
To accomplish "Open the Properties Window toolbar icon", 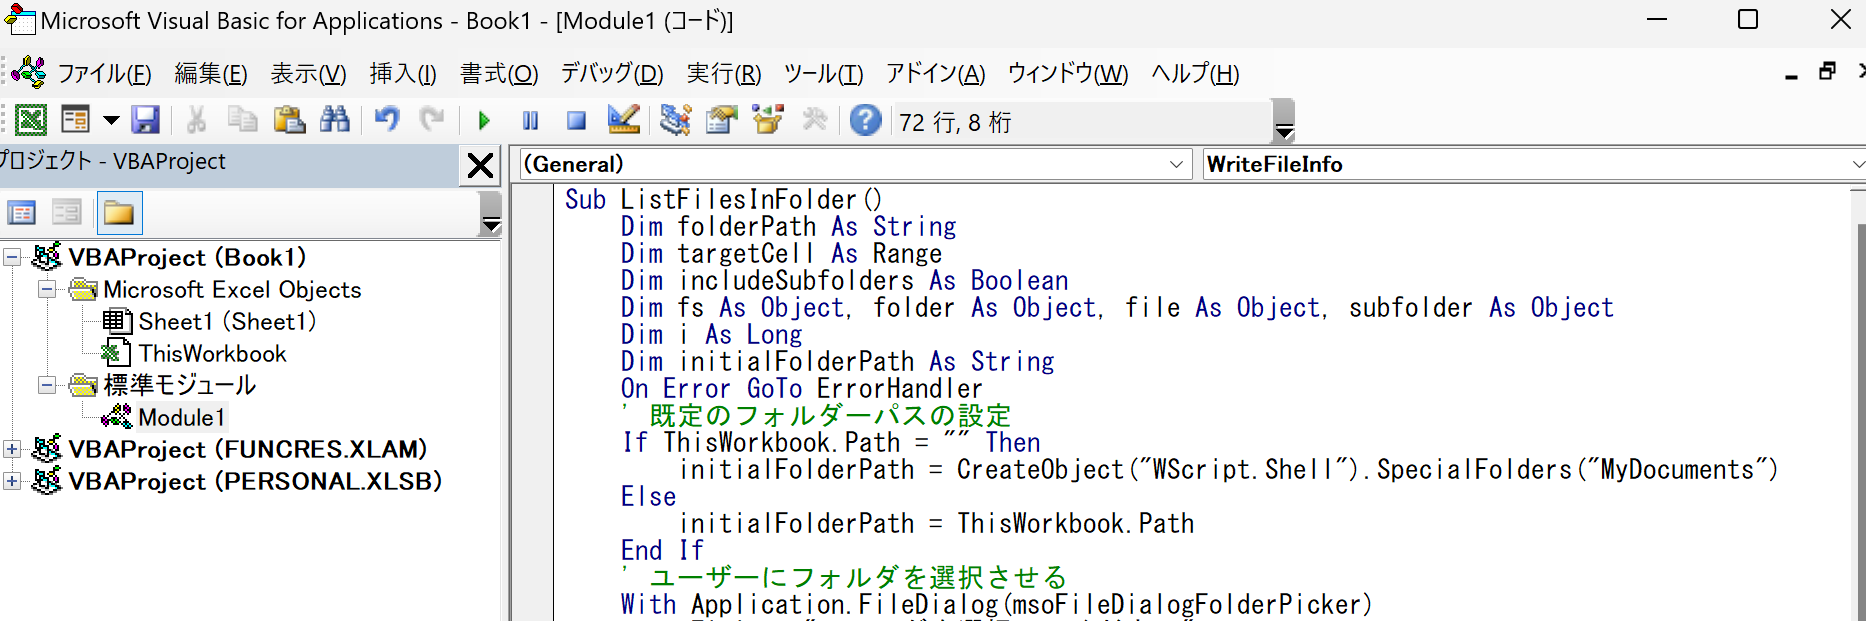I will (x=721, y=121).
